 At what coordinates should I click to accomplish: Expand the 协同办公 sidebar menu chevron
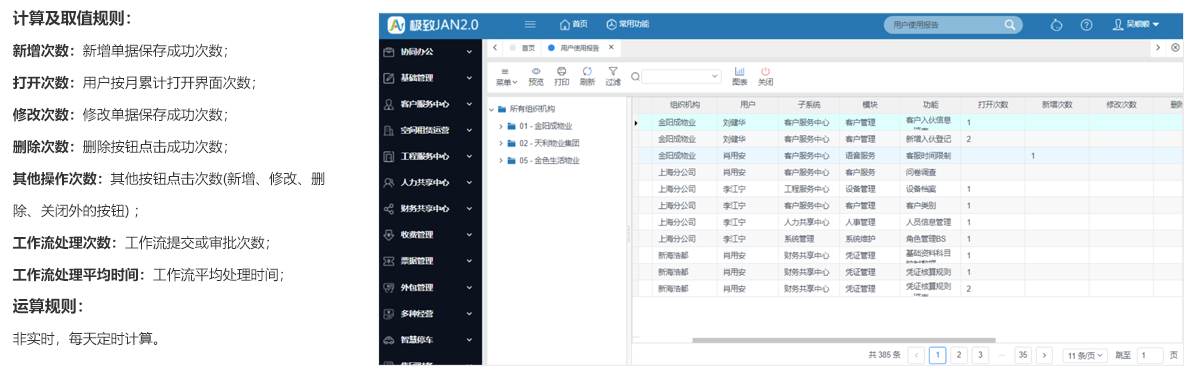click(x=469, y=51)
